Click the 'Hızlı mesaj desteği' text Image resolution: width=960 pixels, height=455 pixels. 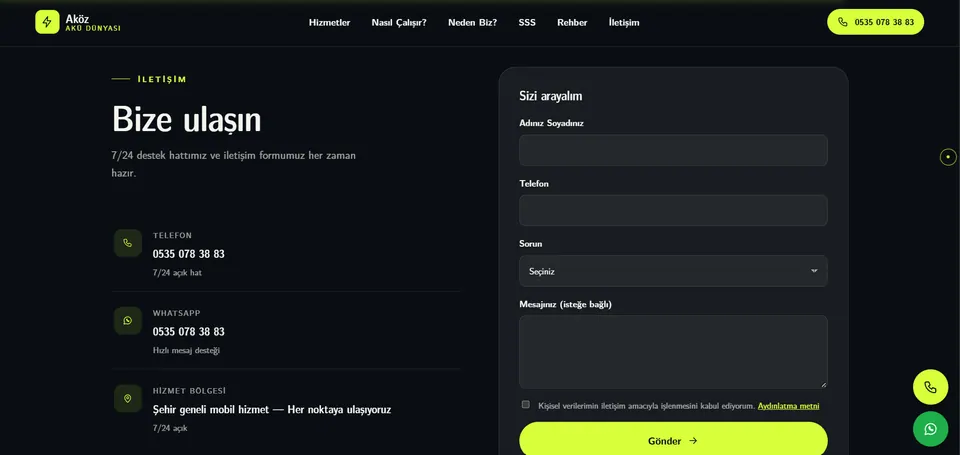186,350
